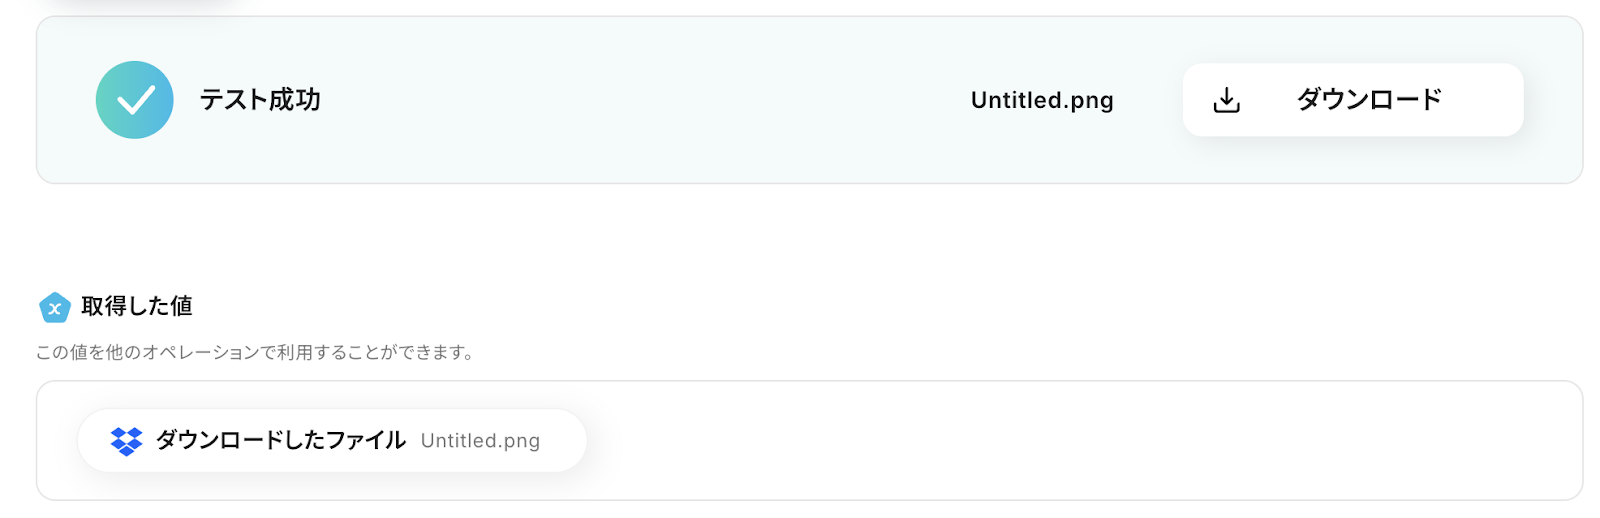Click the Untitled.png filename beside ダウンロード button
This screenshot has height=518, width=1600.
pyautogui.click(x=1041, y=100)
